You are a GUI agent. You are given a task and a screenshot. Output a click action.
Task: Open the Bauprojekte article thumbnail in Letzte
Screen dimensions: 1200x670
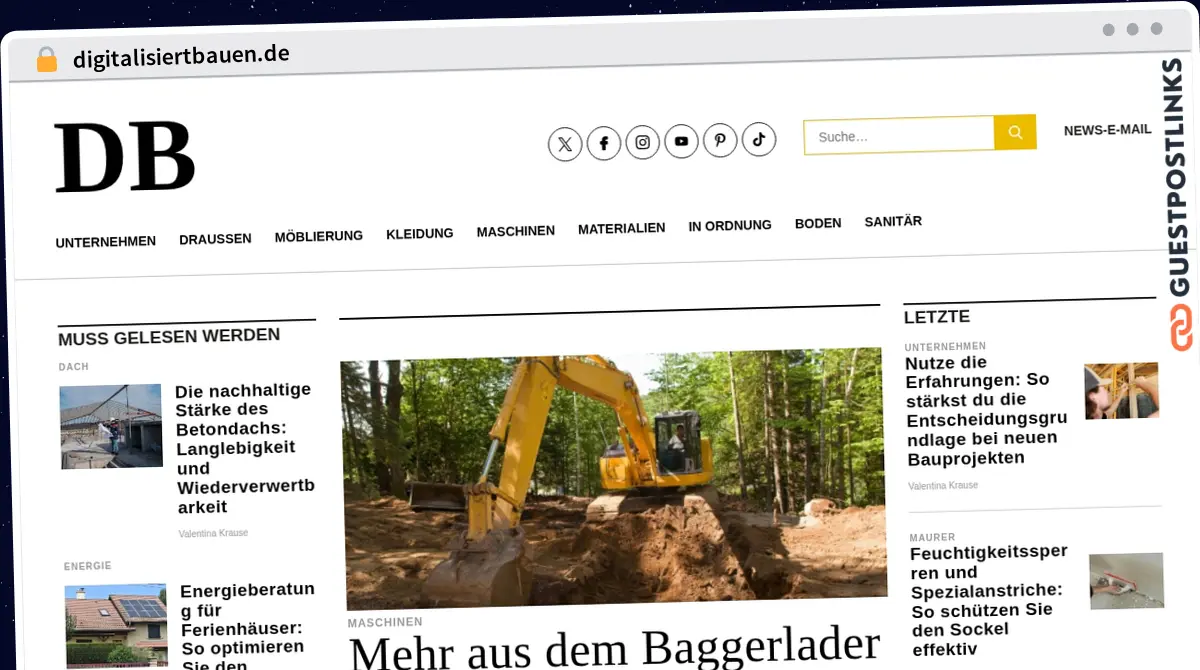tap(1122, 391)
